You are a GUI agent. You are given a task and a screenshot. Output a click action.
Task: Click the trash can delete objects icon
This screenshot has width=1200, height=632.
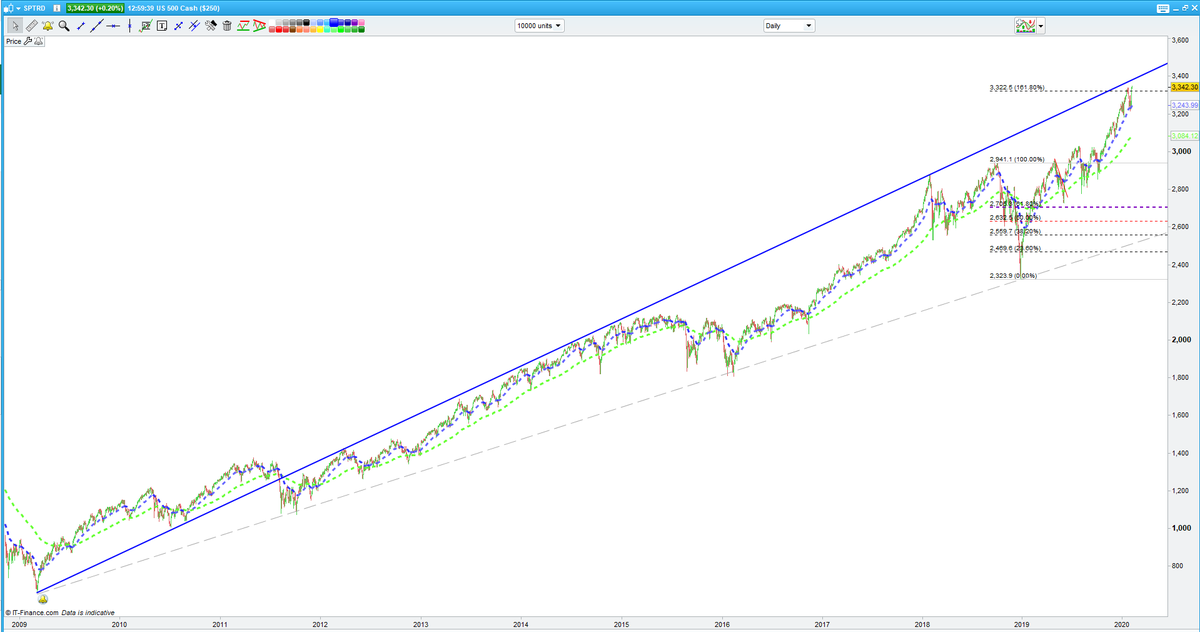click(227, 25)
